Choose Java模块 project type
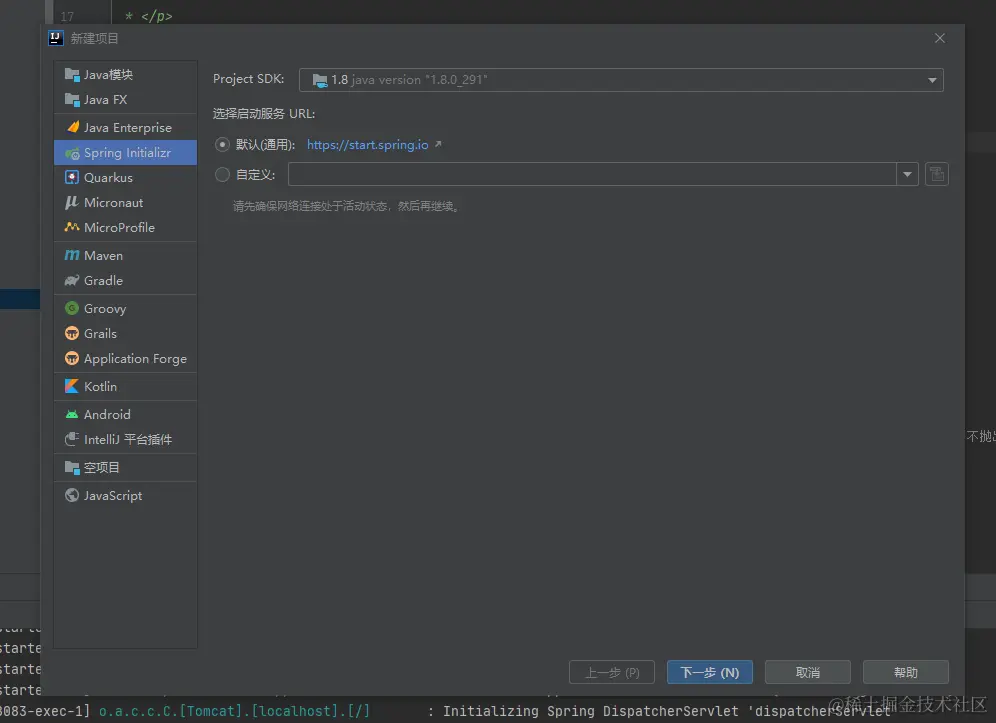The width and height of the screenshot is (996, 723). coord(125,75)
